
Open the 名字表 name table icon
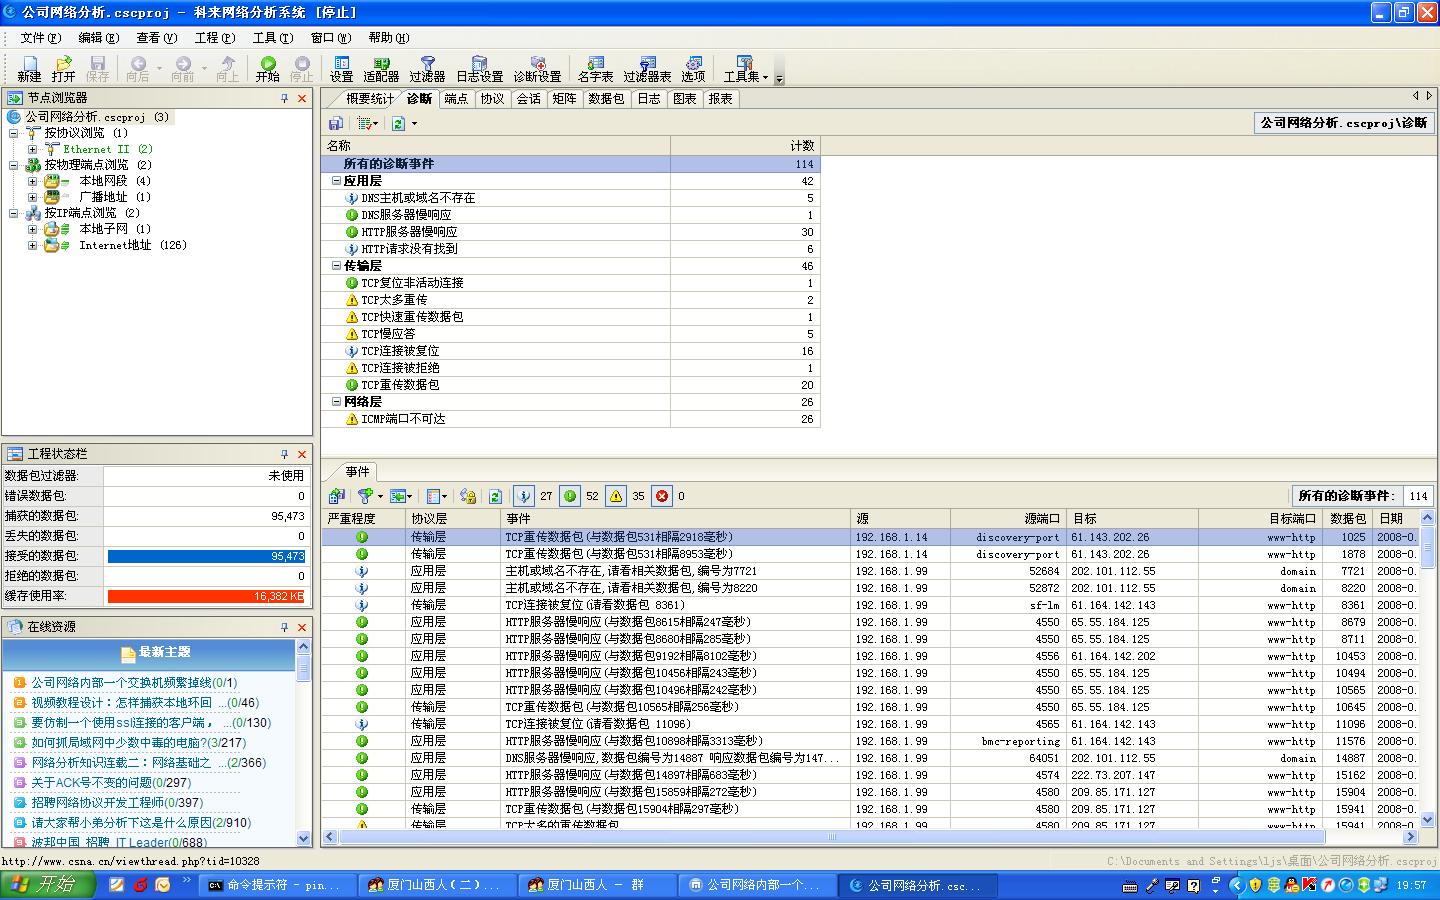point(595,68)
